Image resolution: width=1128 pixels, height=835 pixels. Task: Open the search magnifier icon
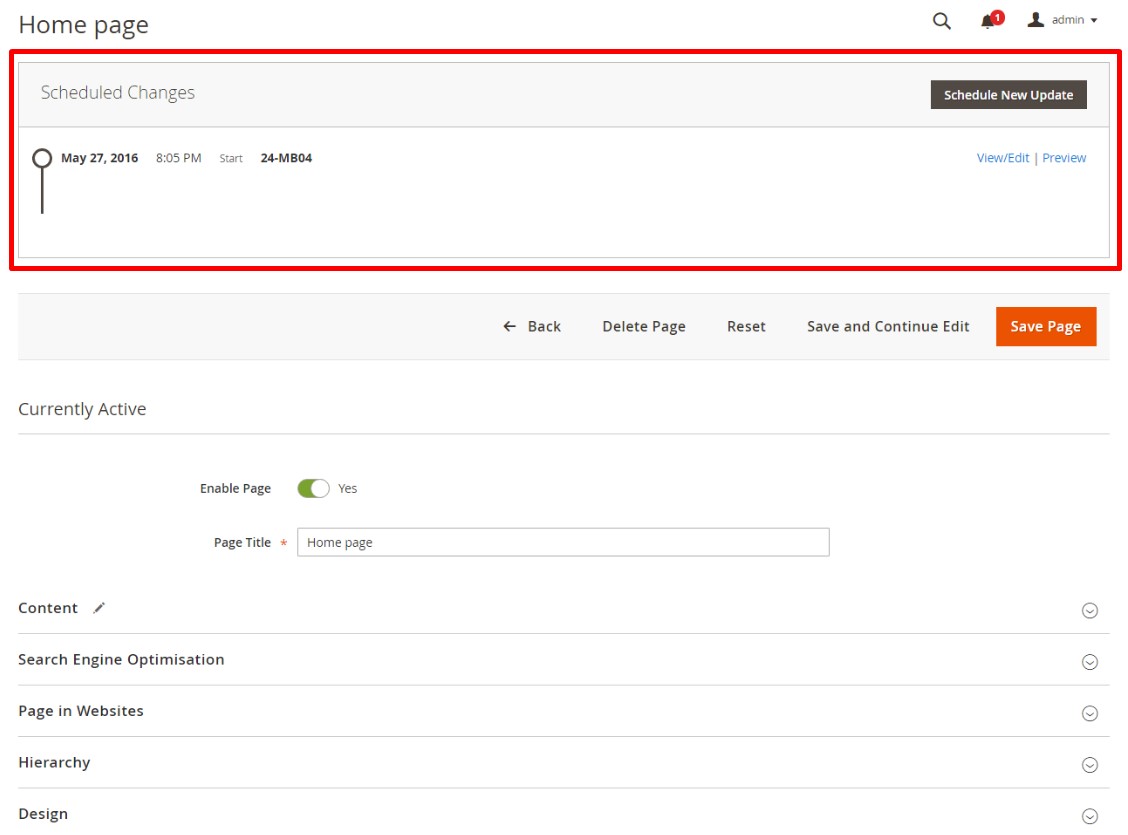[x=941, y=21]
